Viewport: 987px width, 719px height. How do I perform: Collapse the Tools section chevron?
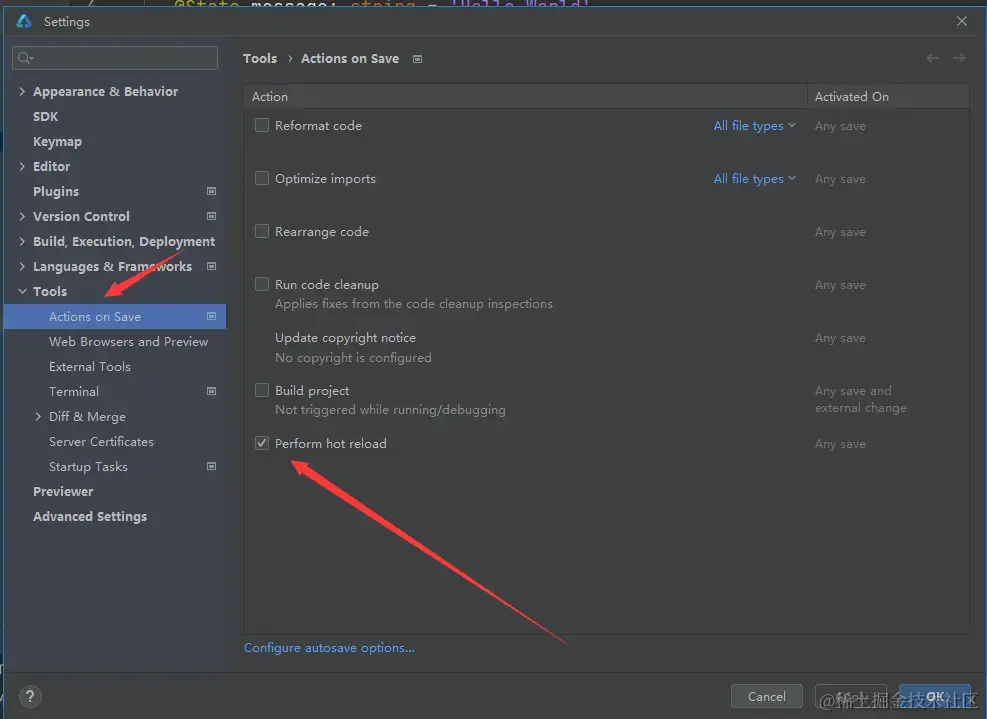coord(22,291)
